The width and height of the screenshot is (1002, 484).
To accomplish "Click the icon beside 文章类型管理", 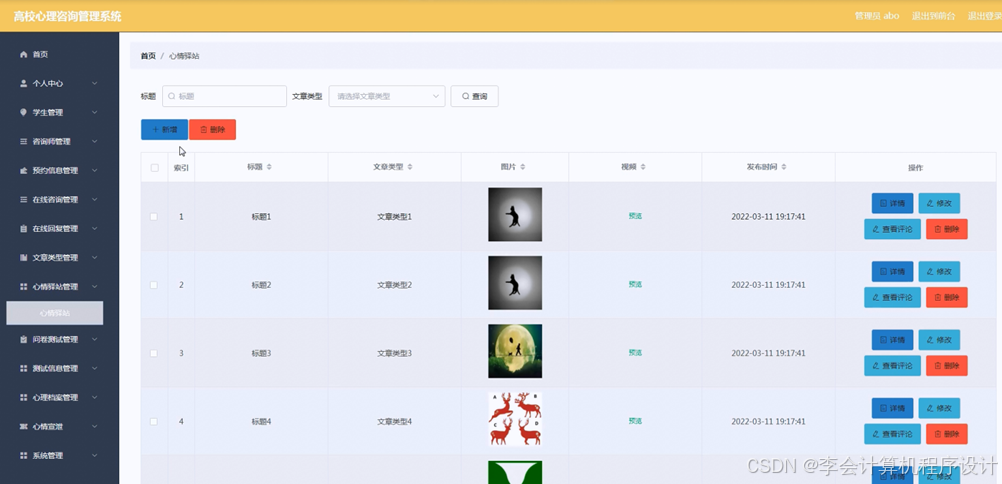I will pyautogui.click(x=24, y=258).
